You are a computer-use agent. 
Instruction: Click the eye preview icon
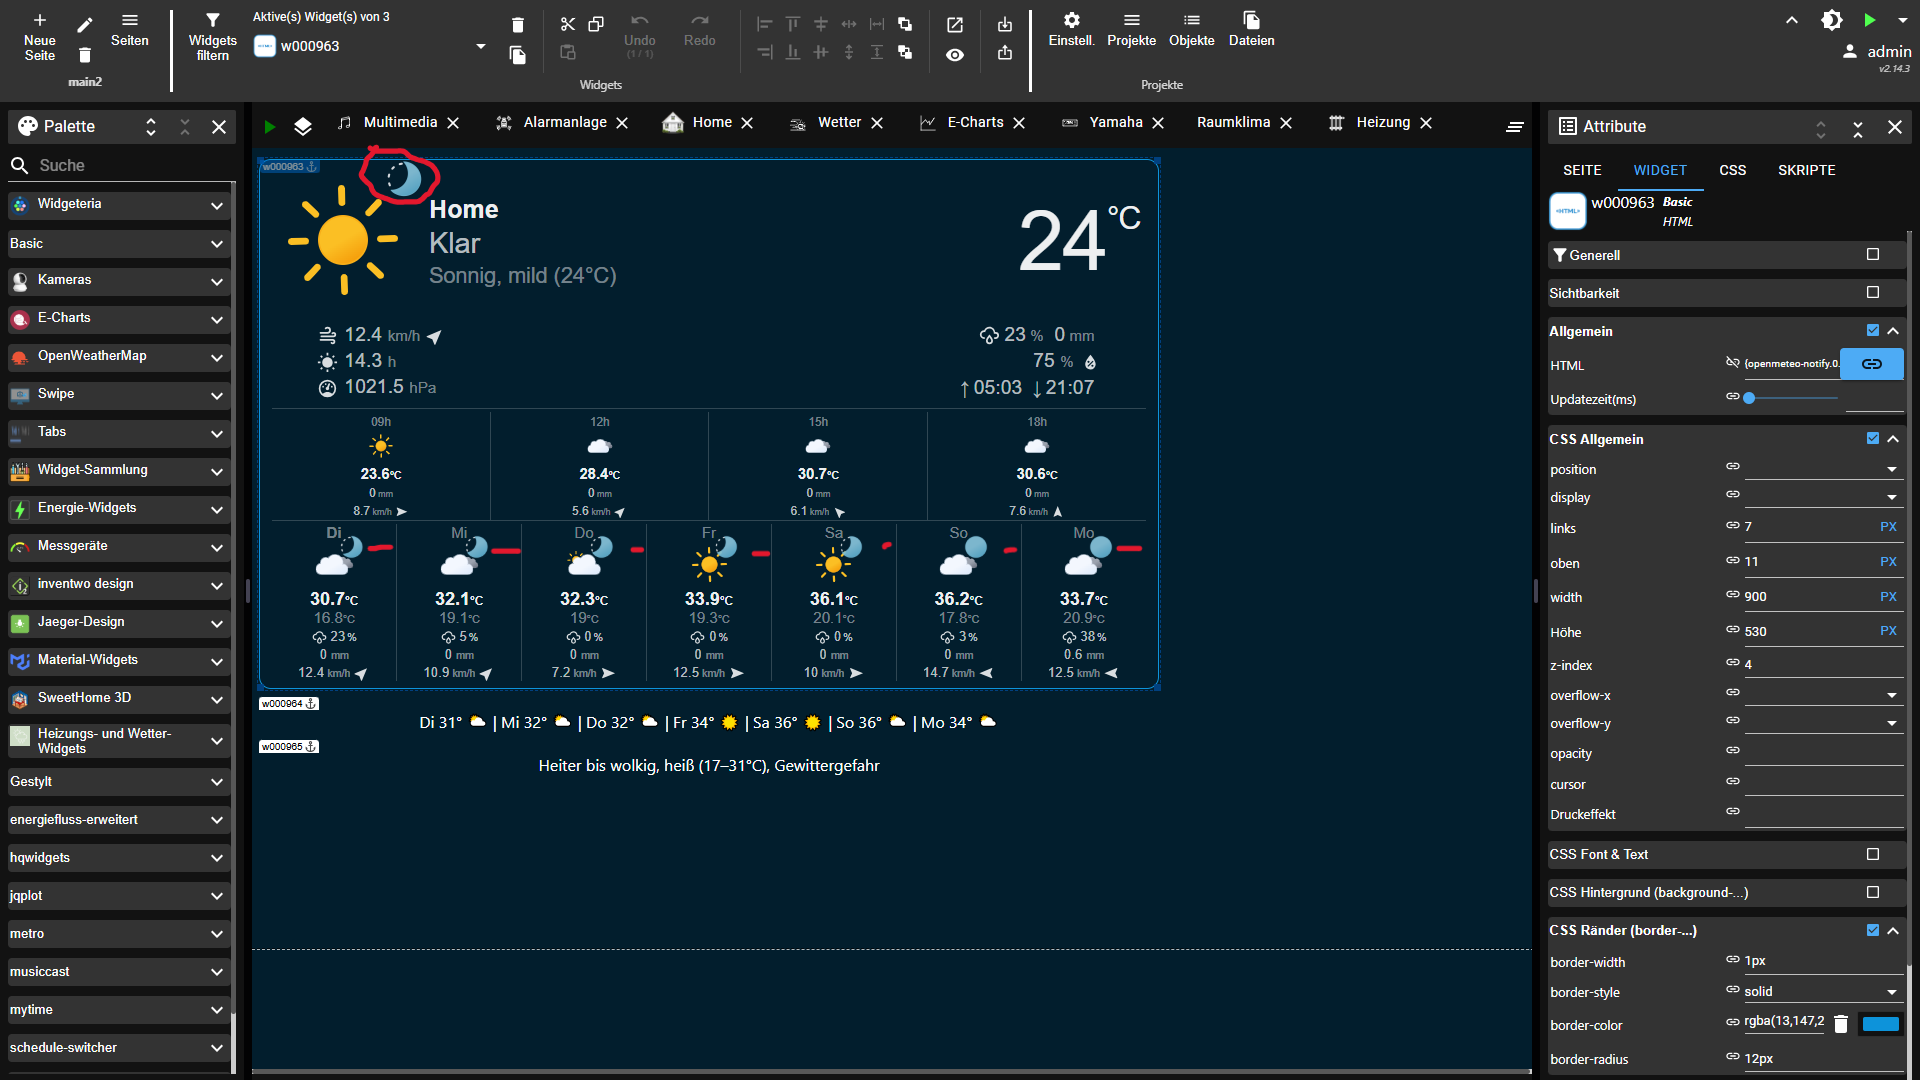click(x=955, y=55)
